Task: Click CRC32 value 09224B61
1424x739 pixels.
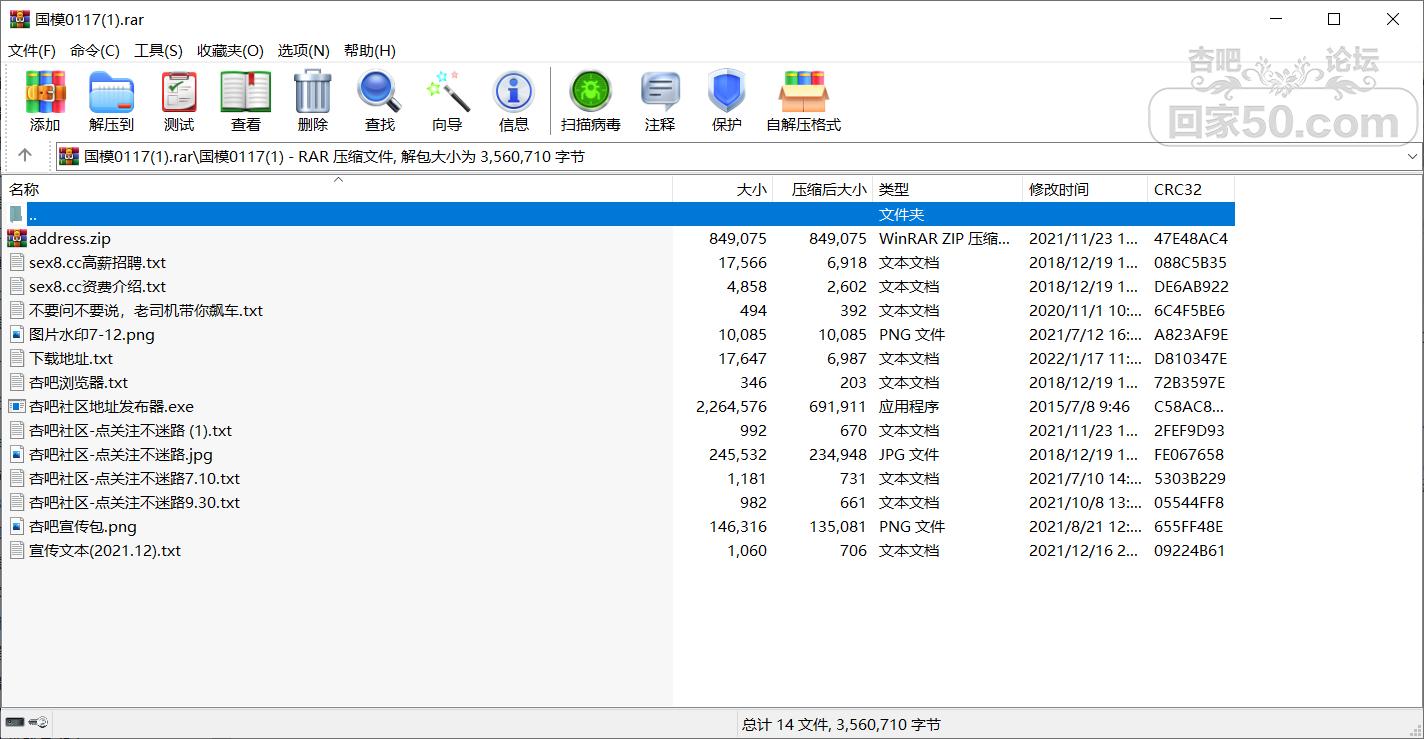Action: tap(1189, 550)
